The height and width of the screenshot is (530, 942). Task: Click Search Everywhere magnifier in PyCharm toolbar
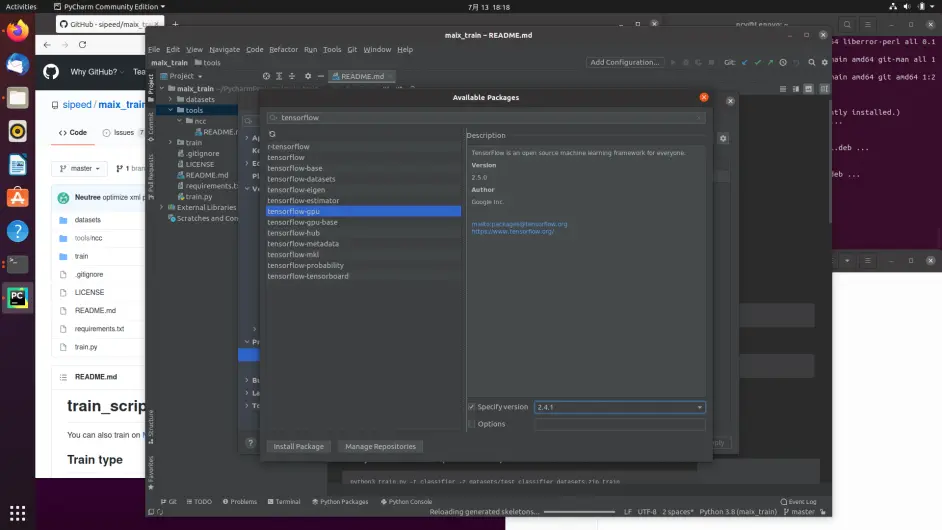point(812,62)
